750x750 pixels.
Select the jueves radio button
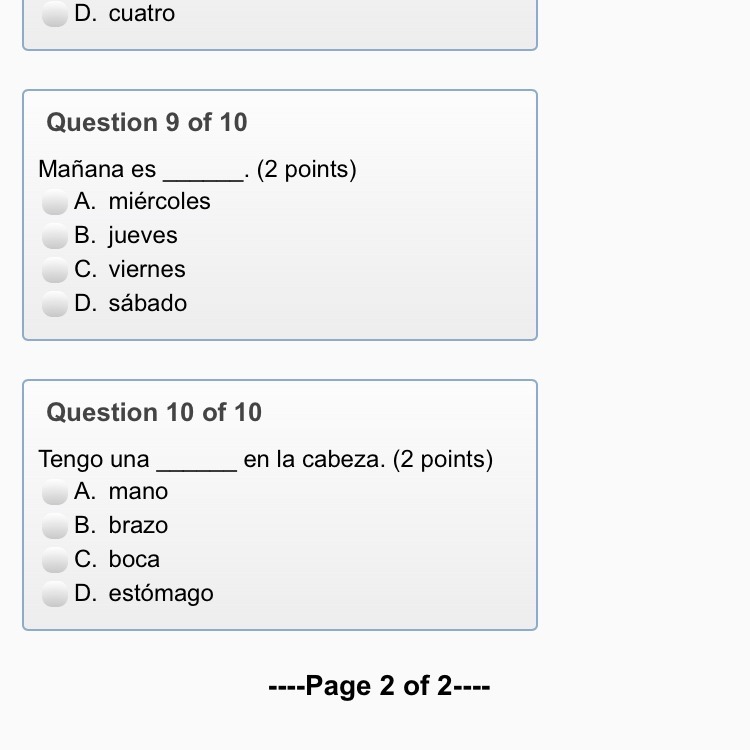[x=55, y=236]
